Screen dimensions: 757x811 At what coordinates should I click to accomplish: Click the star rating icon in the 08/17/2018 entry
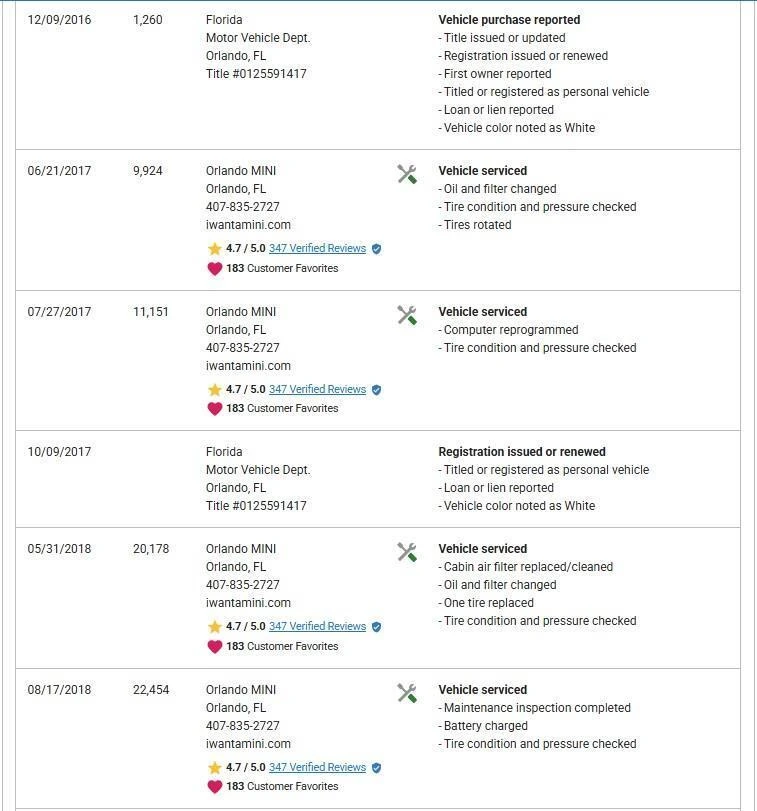coord(214,768)
